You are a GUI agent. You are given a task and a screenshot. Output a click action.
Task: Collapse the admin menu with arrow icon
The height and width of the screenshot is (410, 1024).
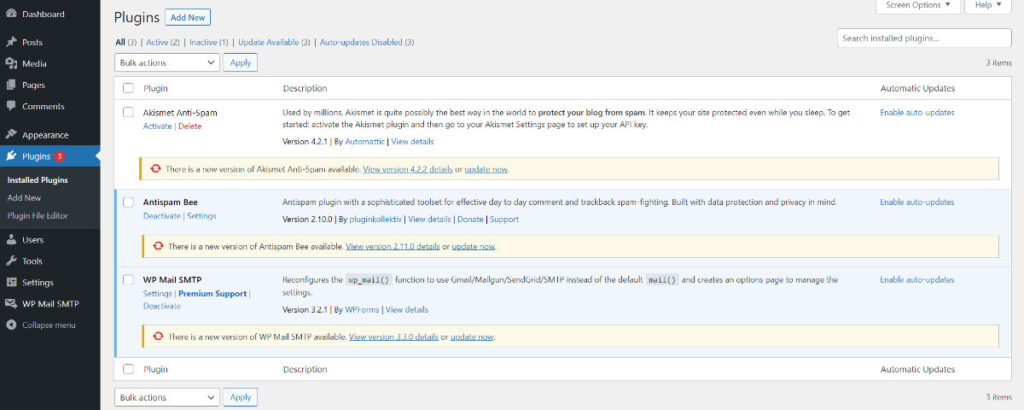pos(11,325)
